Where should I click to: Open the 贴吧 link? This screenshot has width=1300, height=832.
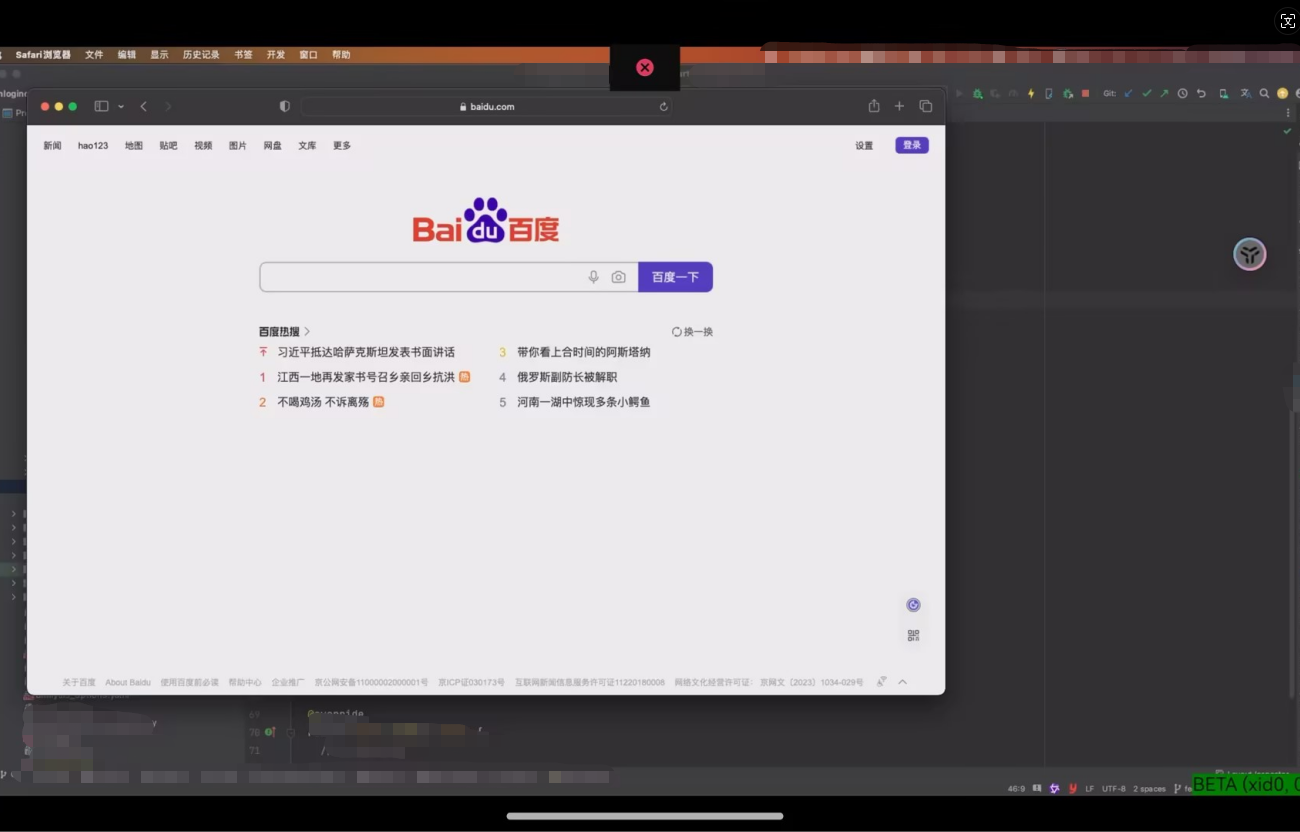[x=168, y=146]
